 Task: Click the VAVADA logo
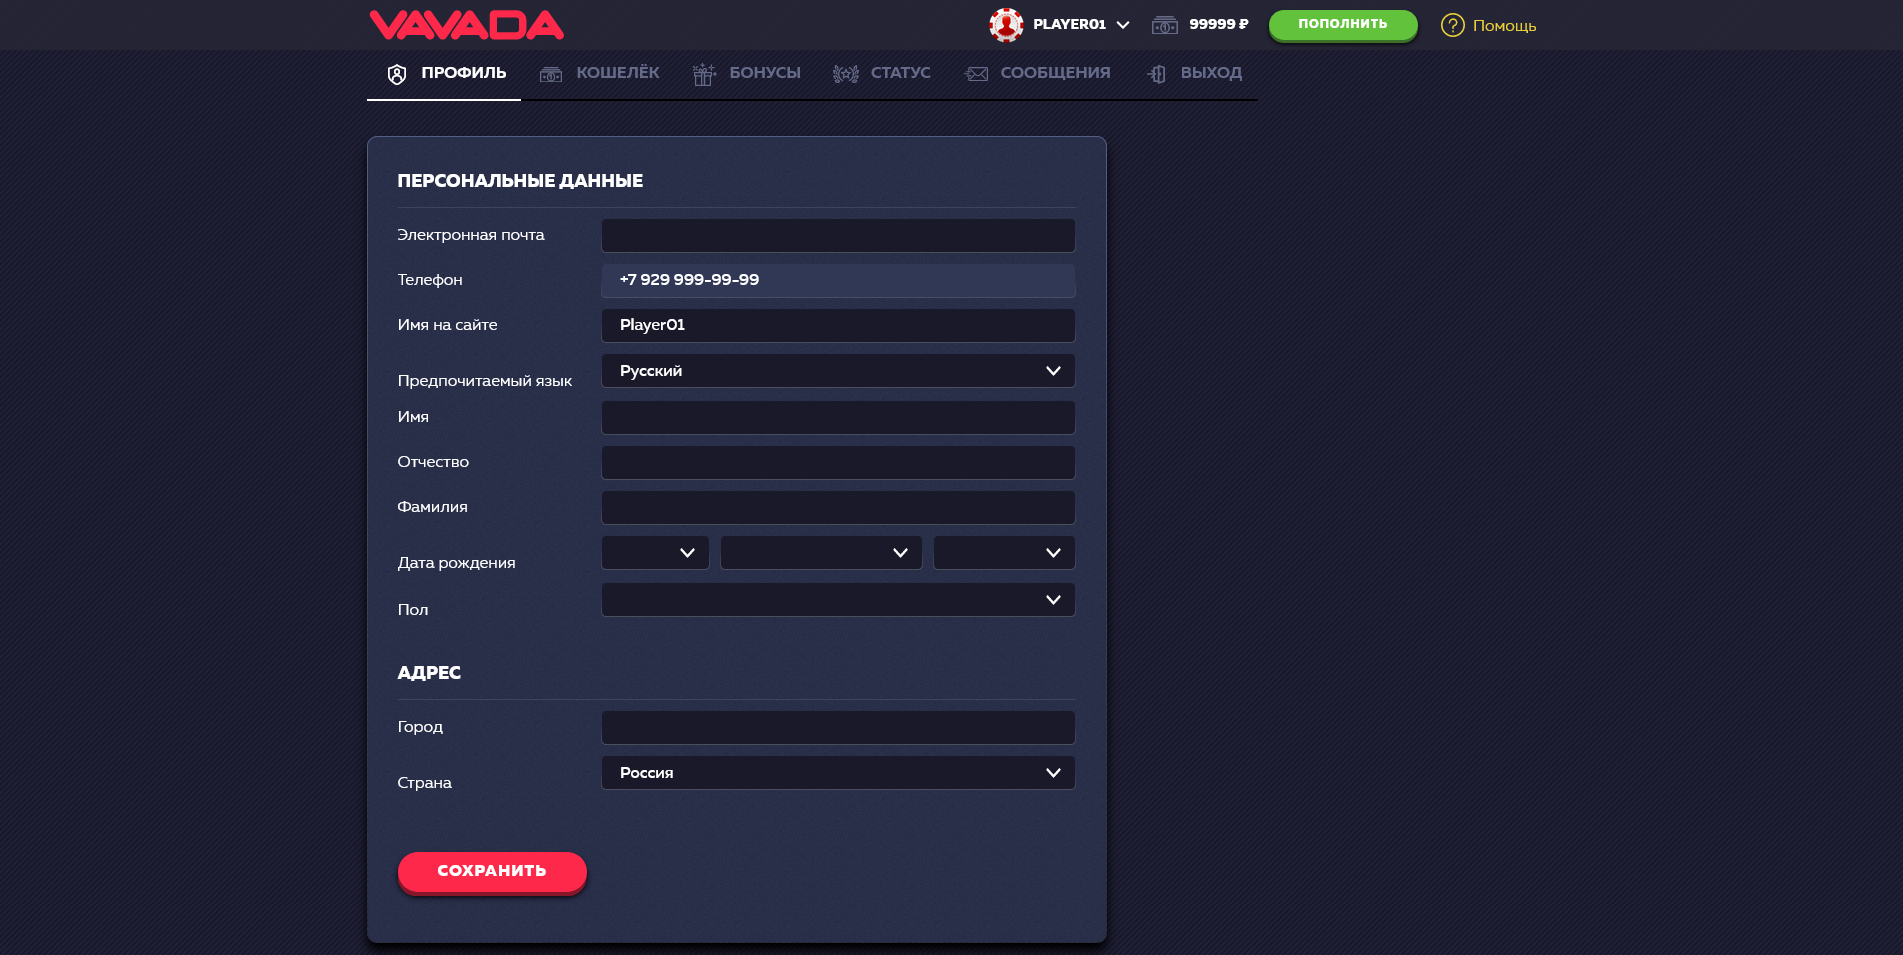point(466,25)
